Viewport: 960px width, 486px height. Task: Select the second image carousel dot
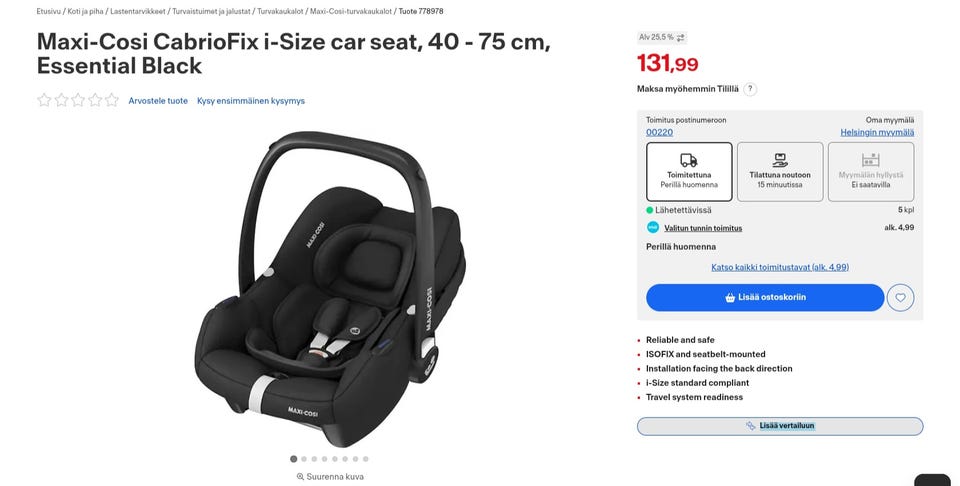(x=304, y=459)
